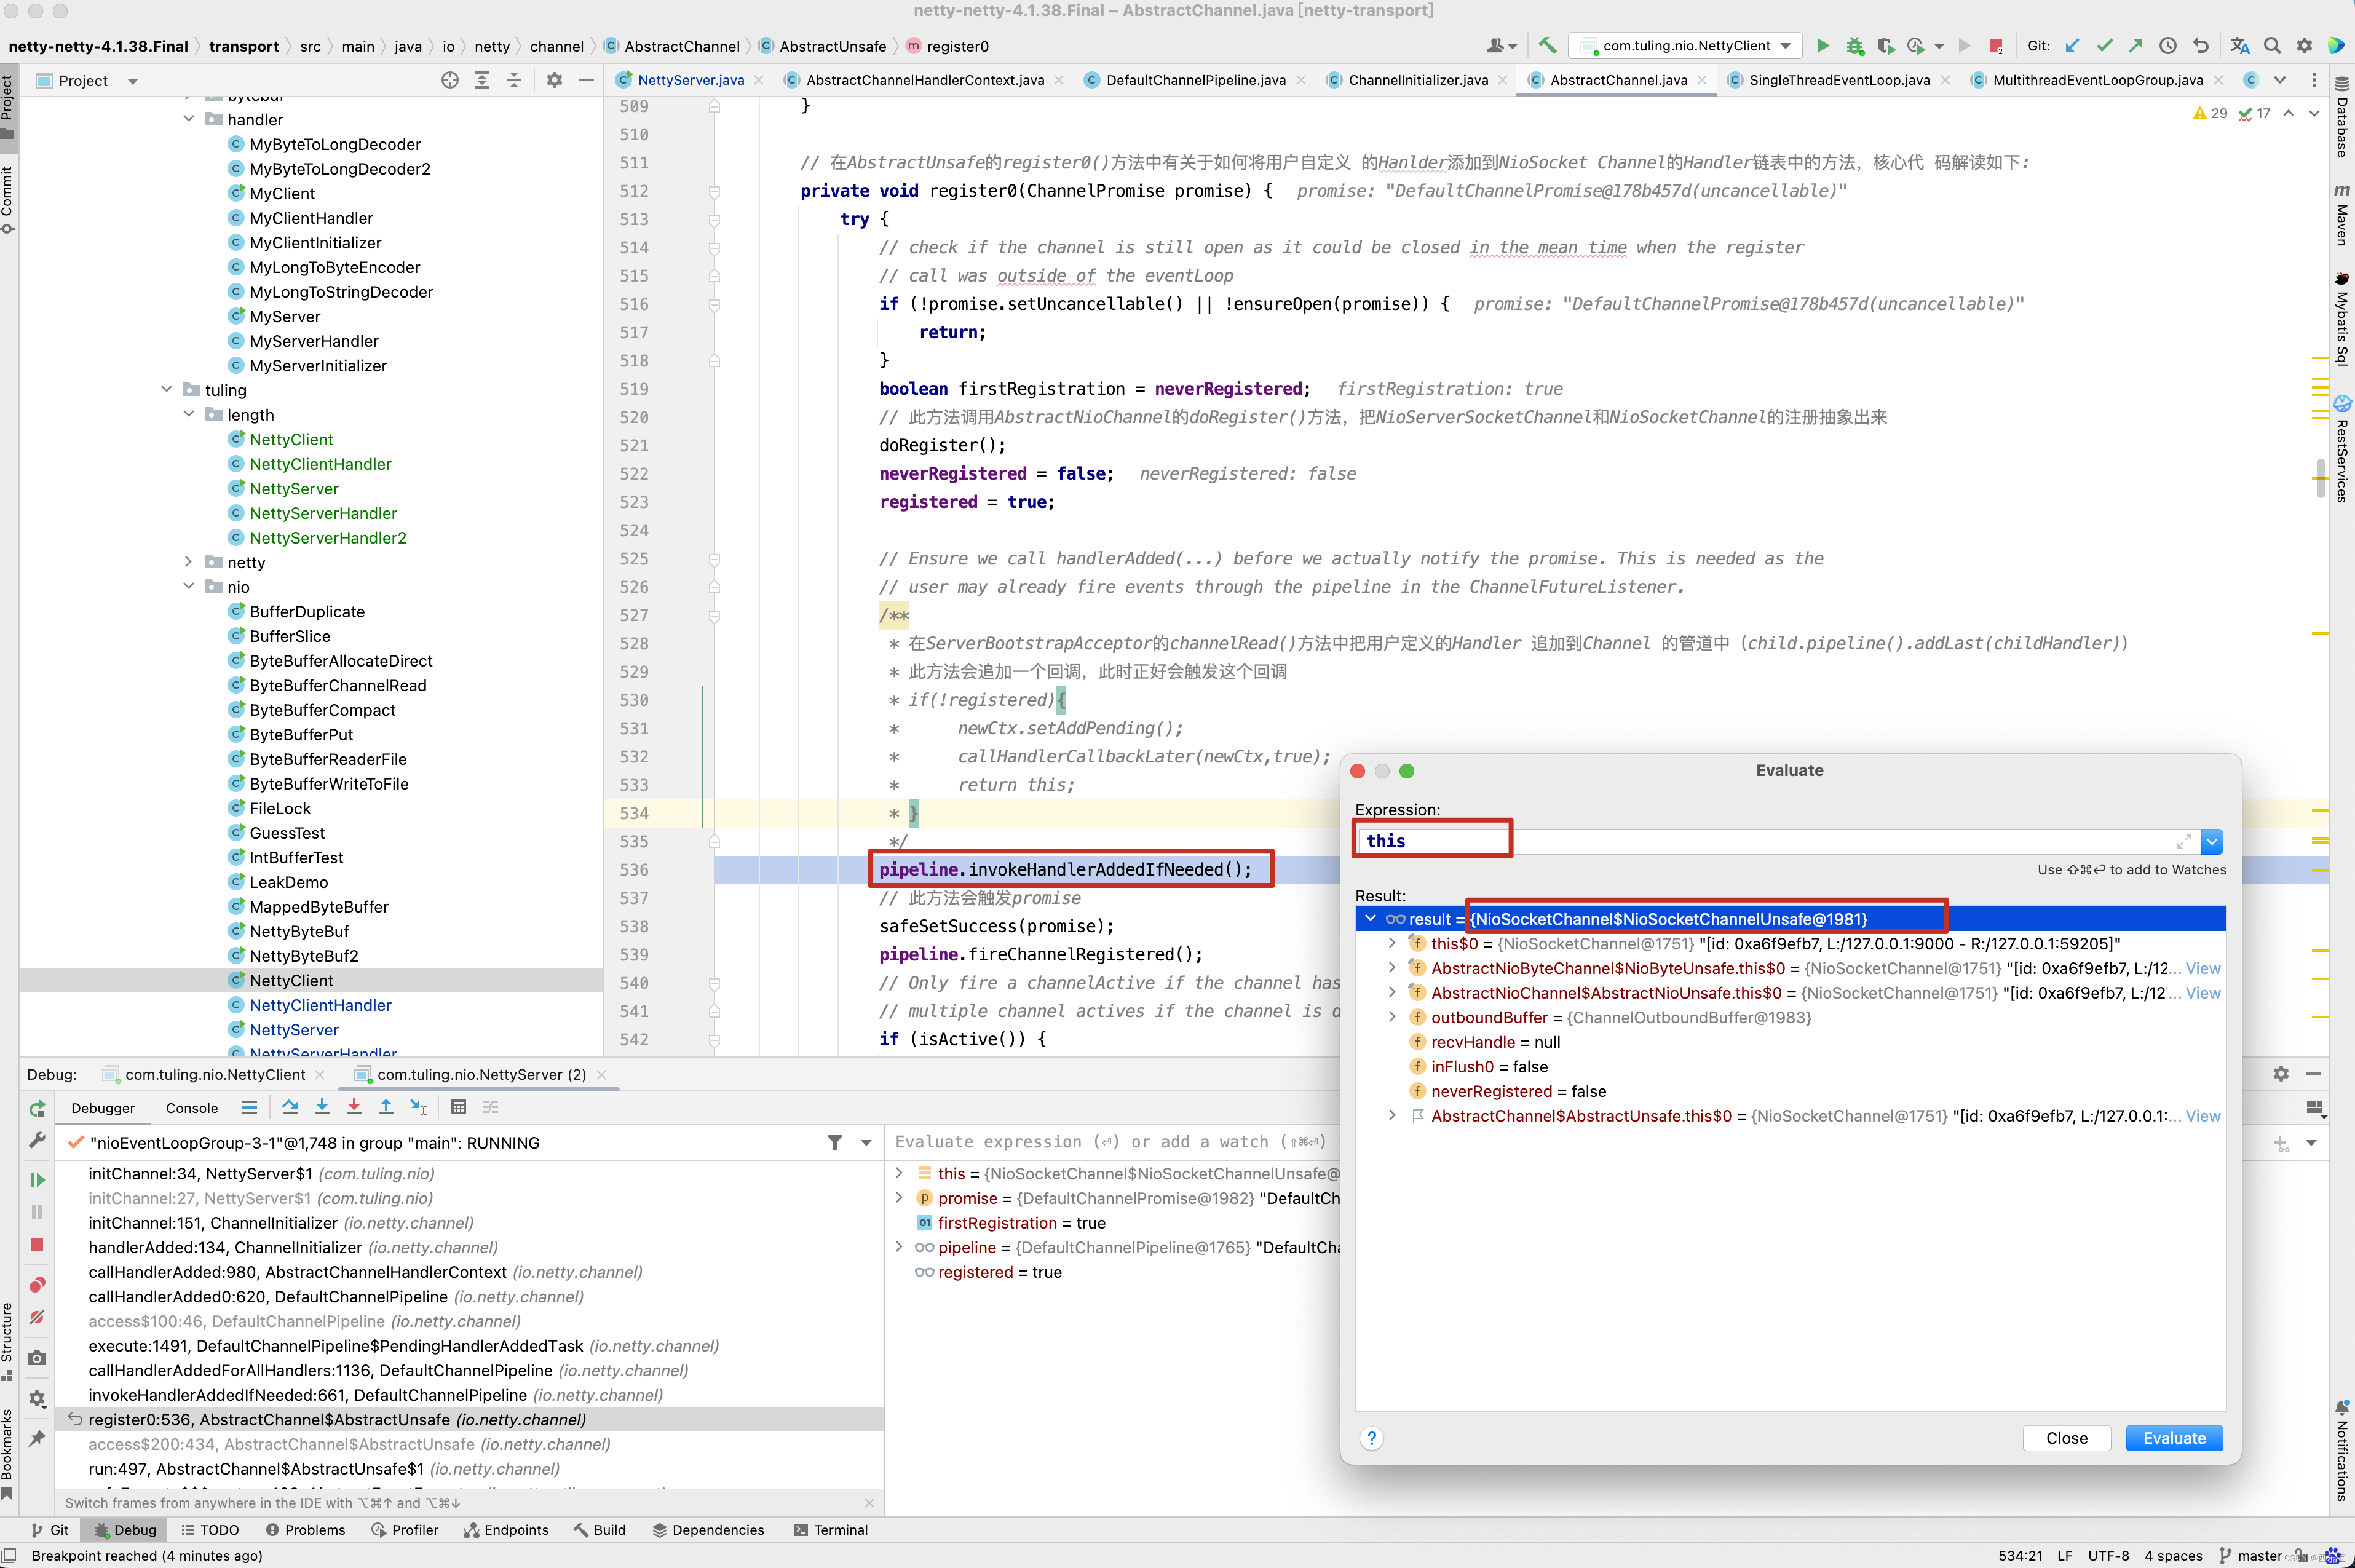This screenshot has width=2355, height=1568.
Task: Click the Step Over debugger icon
Action: 290,1107
